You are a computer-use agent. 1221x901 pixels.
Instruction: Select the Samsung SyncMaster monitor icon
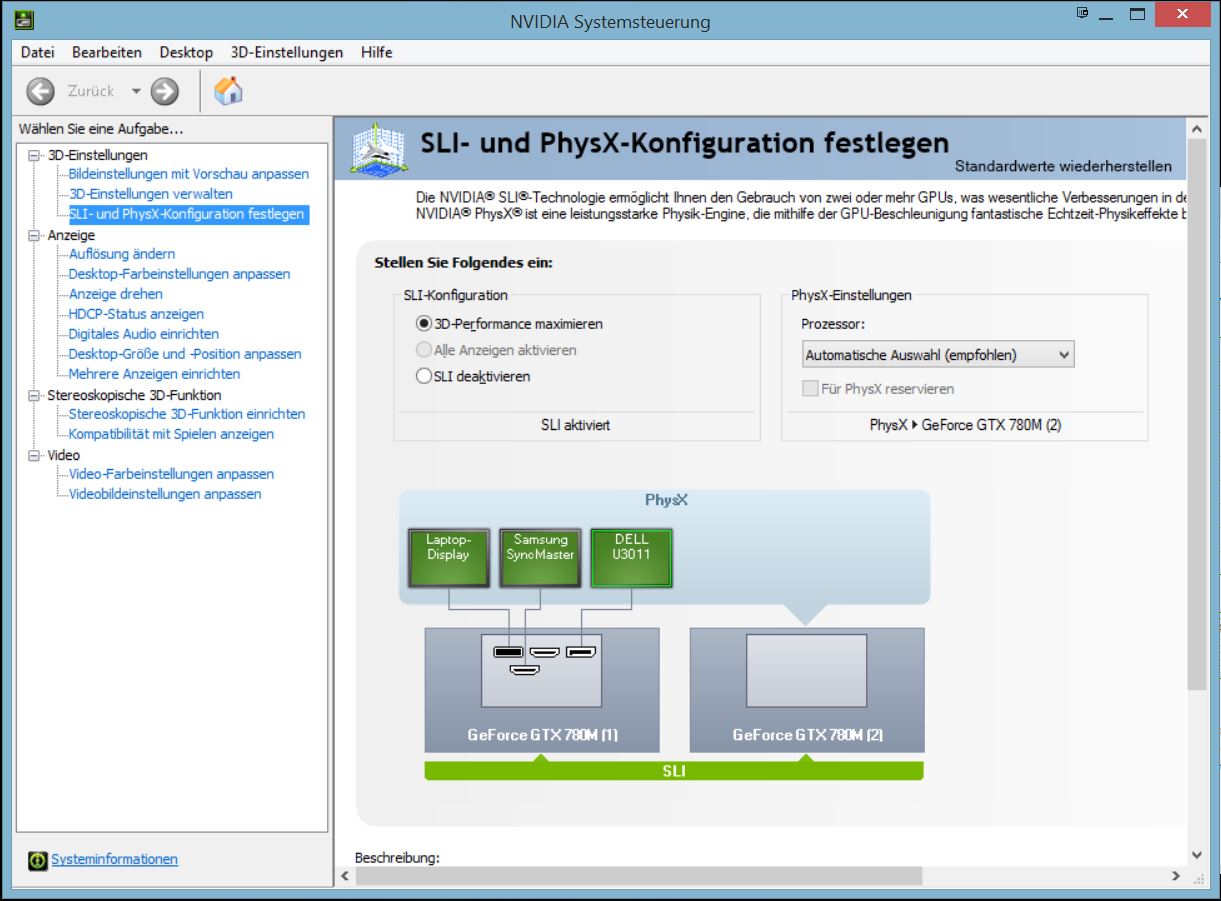pyautogui.click(x=540, y=558)
